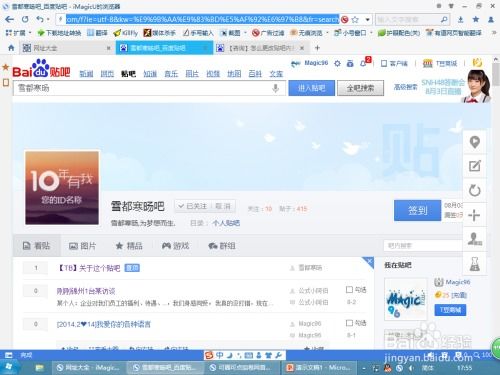Open the 已关注 followed dropdown
The image size is (500, 375).
tap(192, 206)
